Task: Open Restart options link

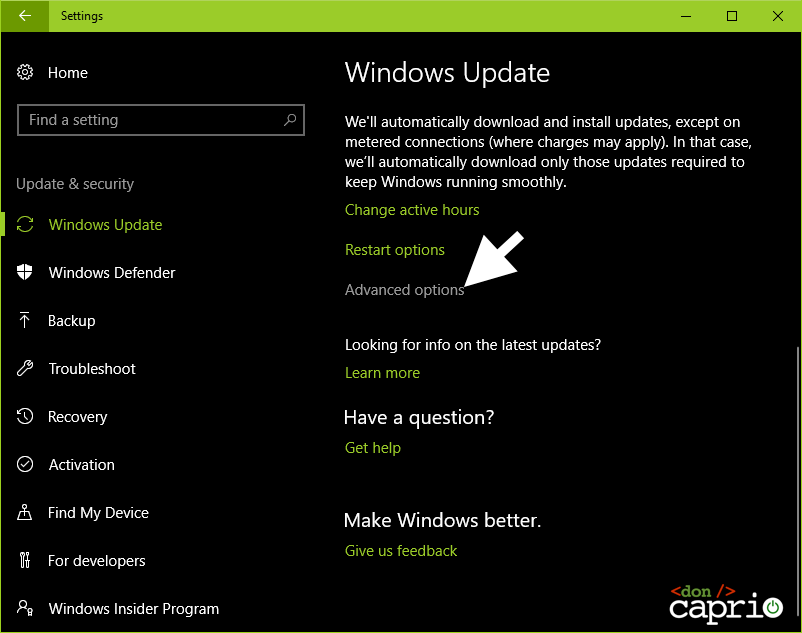Action: [394, 250]
